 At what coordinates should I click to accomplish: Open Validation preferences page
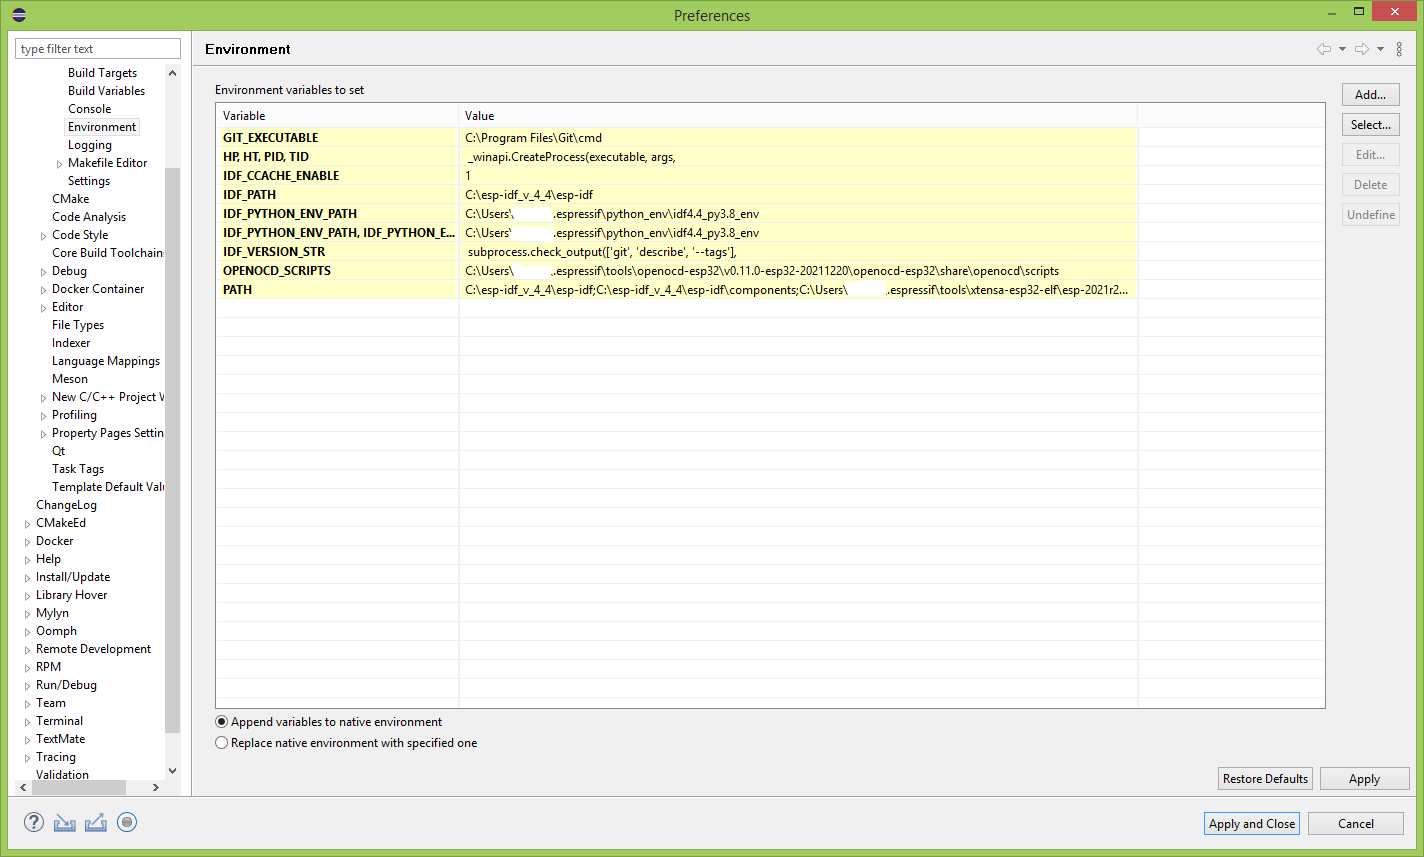[x=62, y=775]
